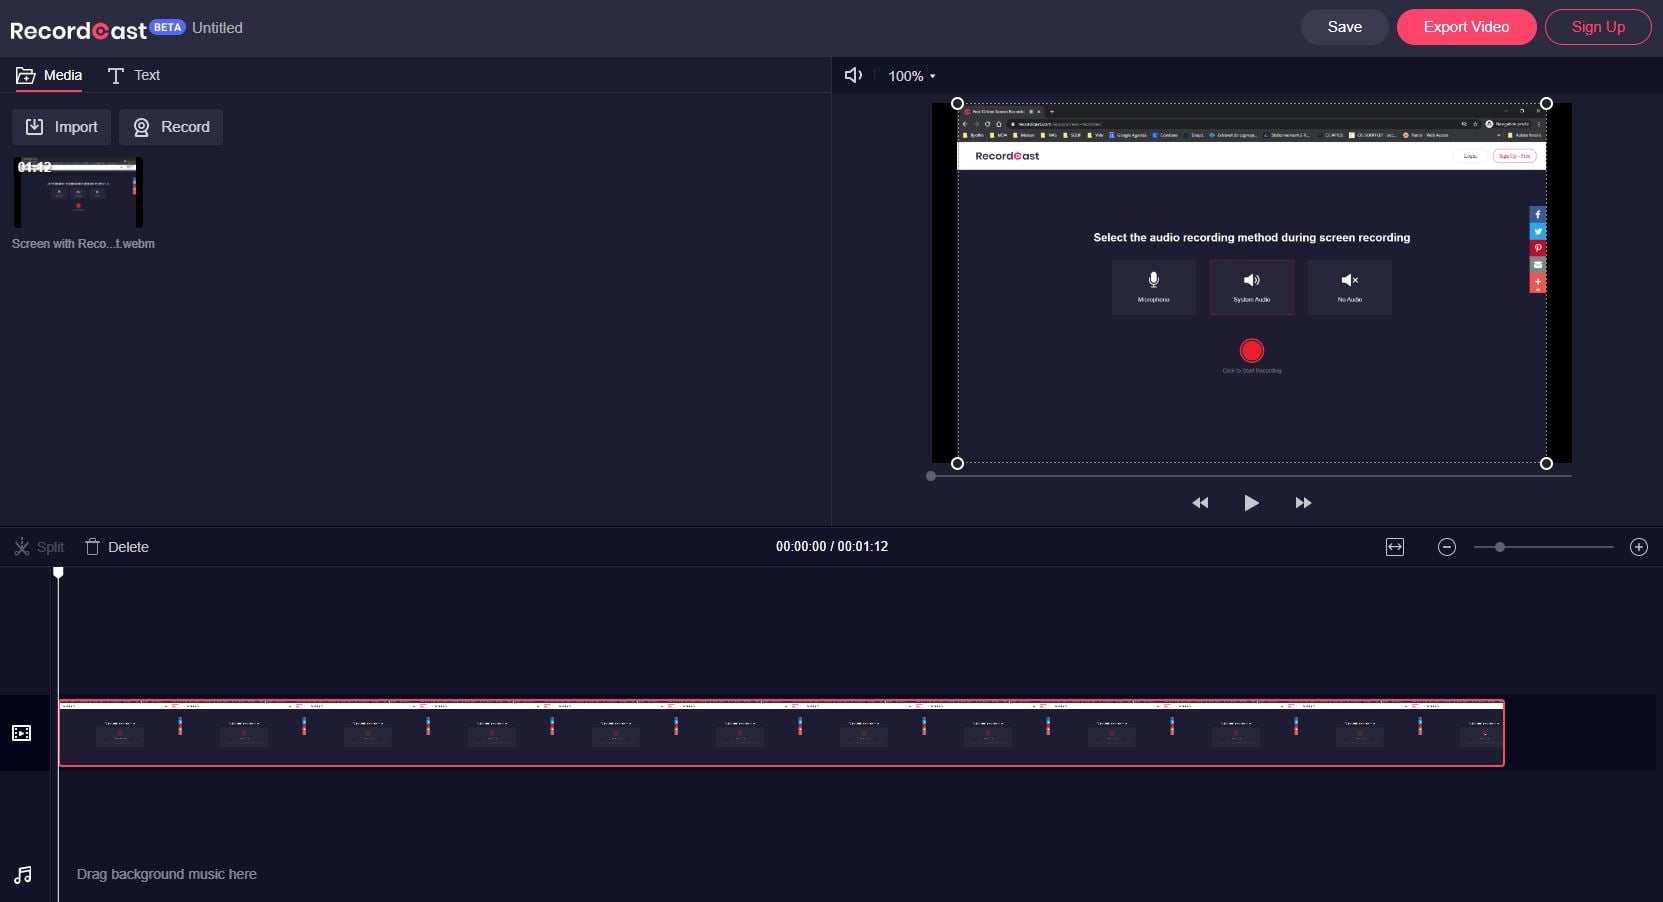
Task: Switch to the Text tab
Action: [134, 75]
